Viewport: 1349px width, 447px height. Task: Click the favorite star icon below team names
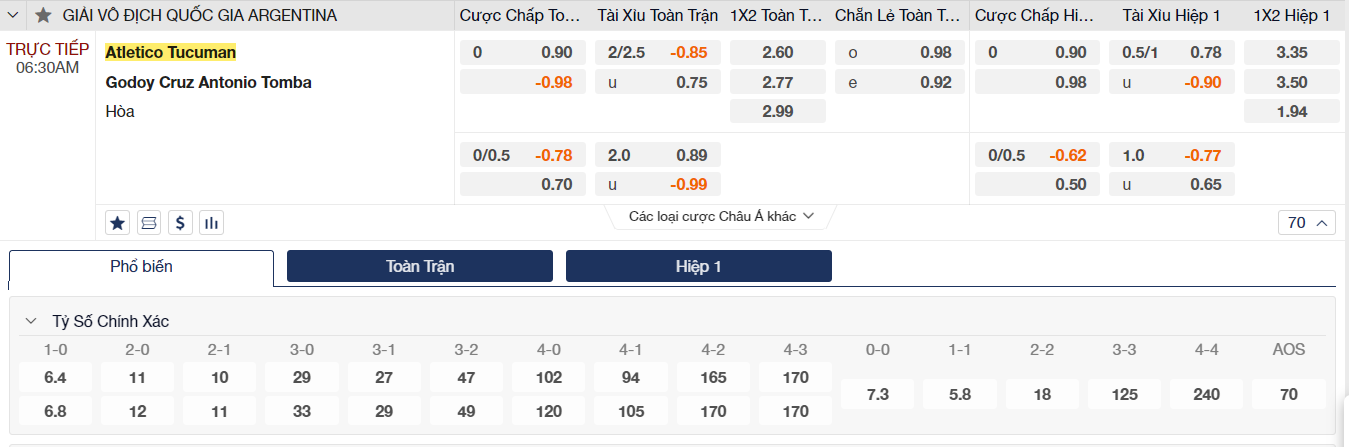point(118,222)
